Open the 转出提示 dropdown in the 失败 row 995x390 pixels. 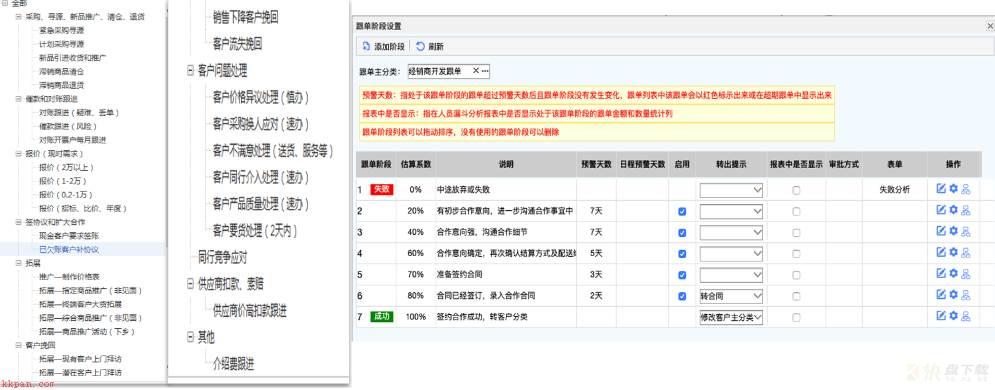point(731,190)
